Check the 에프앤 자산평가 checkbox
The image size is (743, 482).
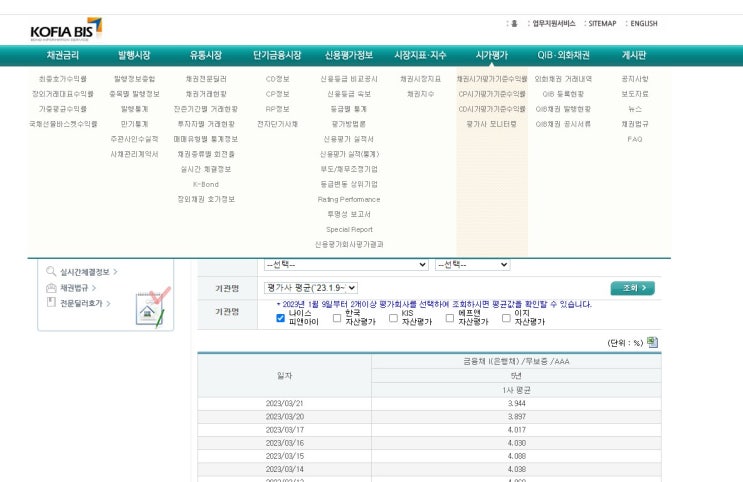click(x=450, y=318)
